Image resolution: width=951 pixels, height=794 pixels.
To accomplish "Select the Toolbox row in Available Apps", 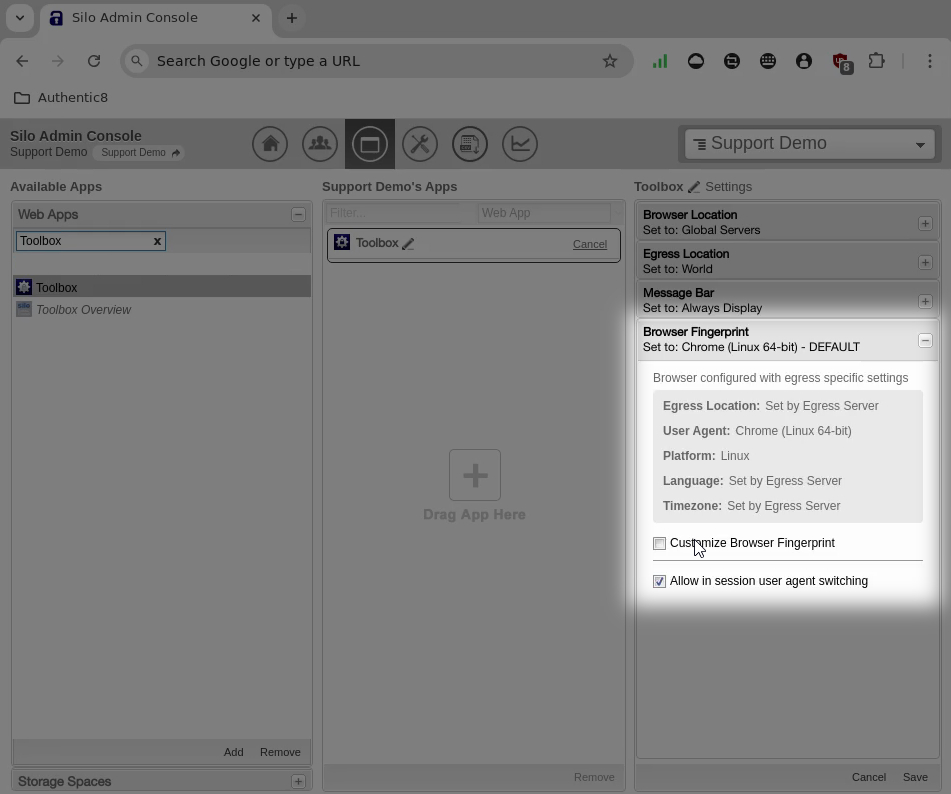I will (x=162, y=286).
